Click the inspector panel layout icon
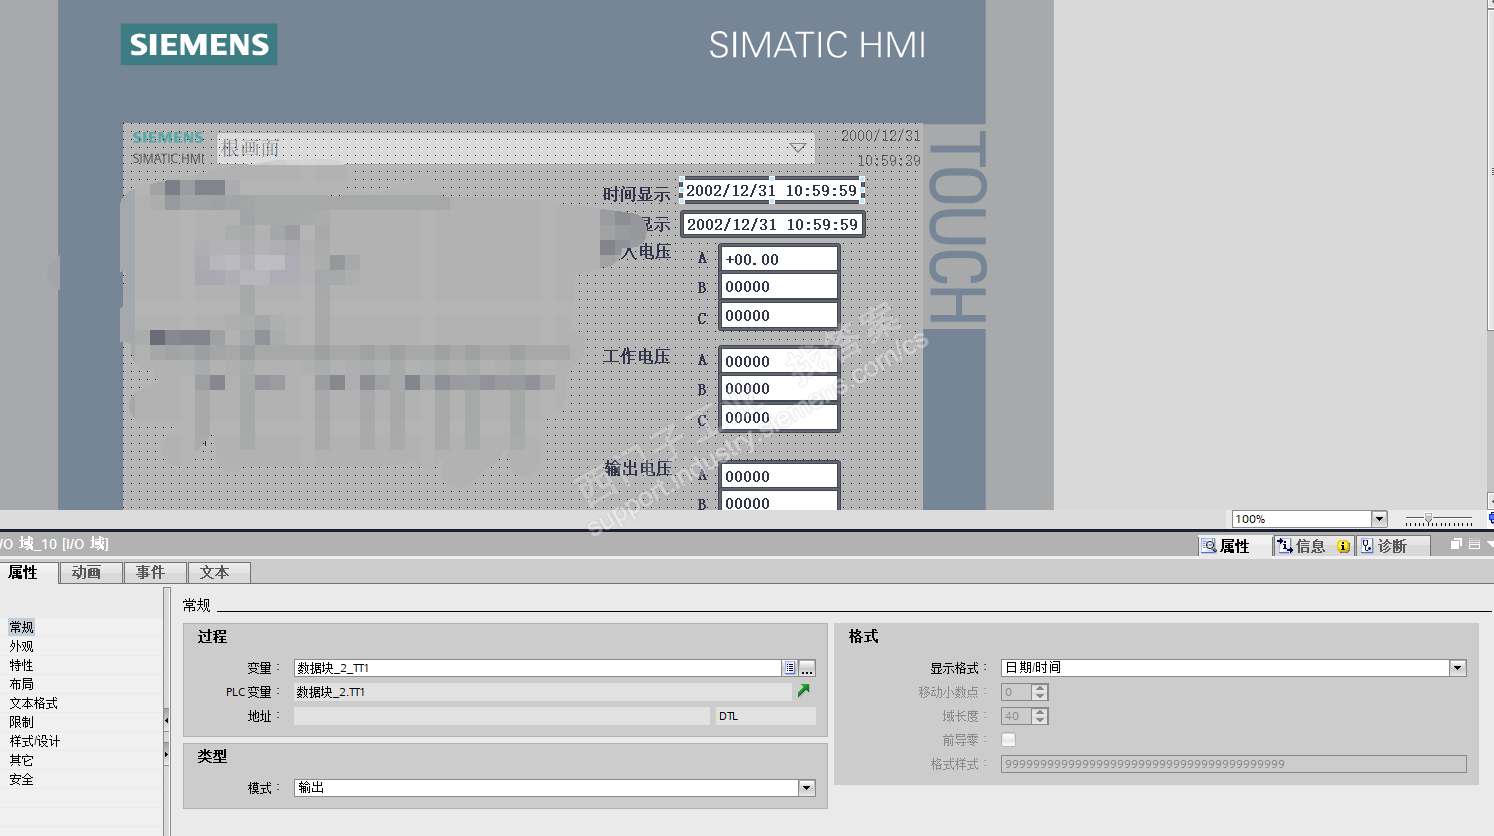Screen dimensions: 1494x836 coord(1474,544)
